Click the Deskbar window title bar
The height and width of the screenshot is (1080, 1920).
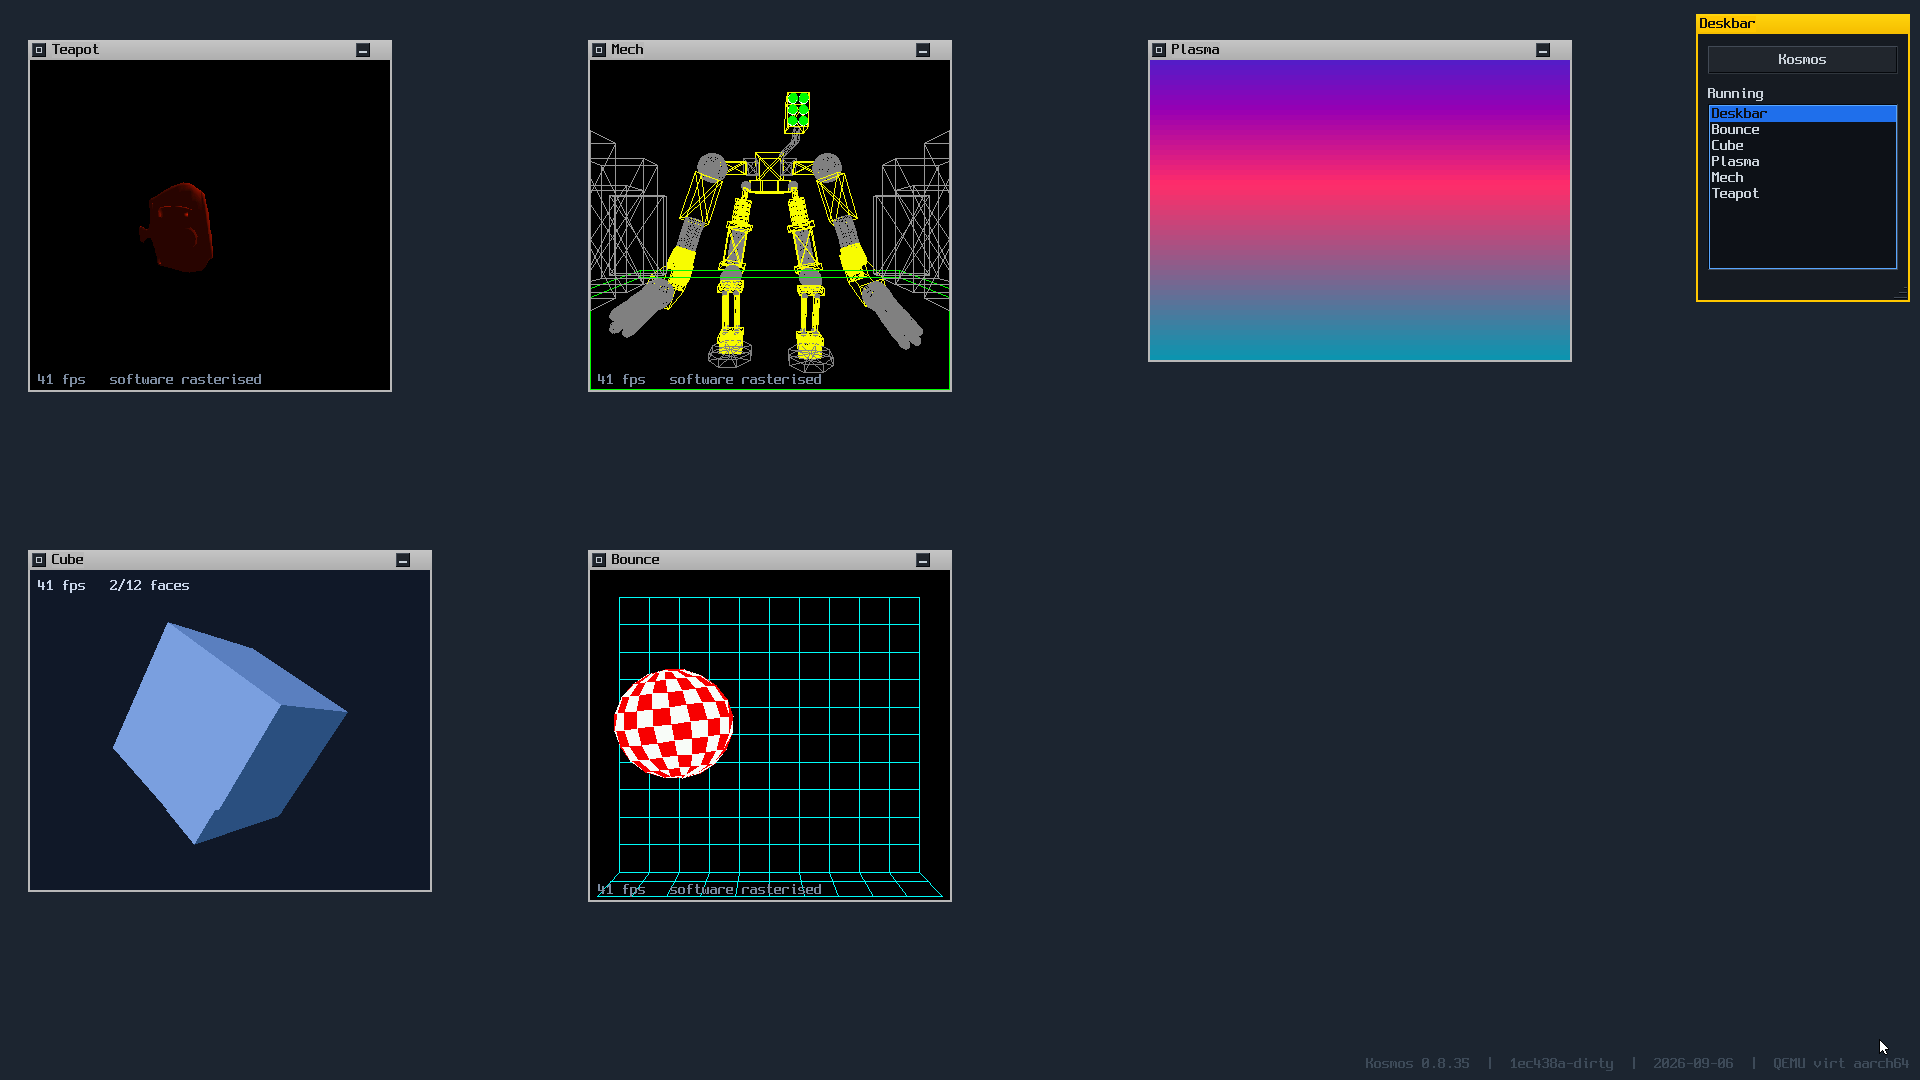[1802, 24]
